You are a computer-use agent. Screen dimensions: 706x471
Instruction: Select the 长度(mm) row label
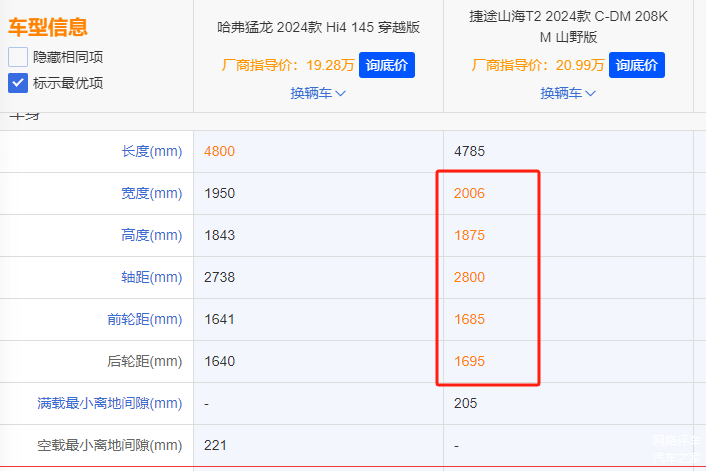151,151
